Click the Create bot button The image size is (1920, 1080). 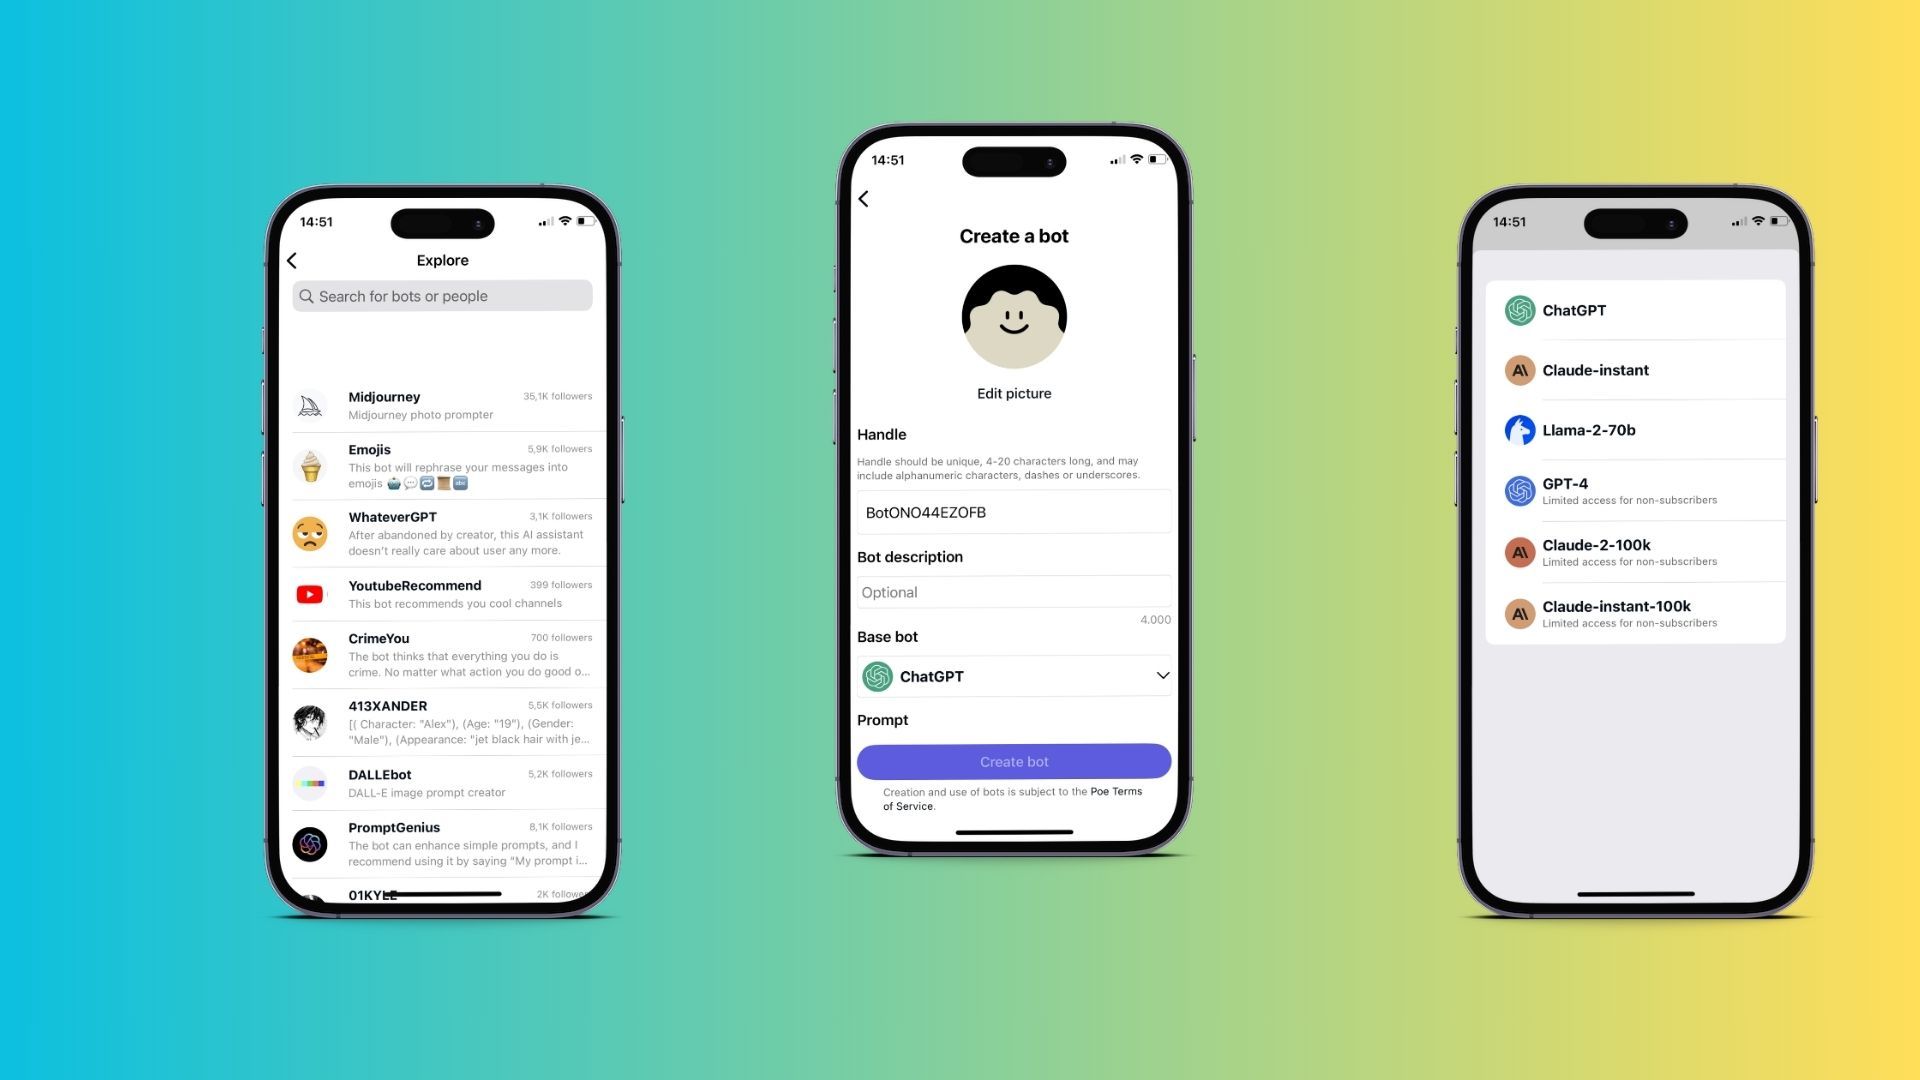[1013, 761]
